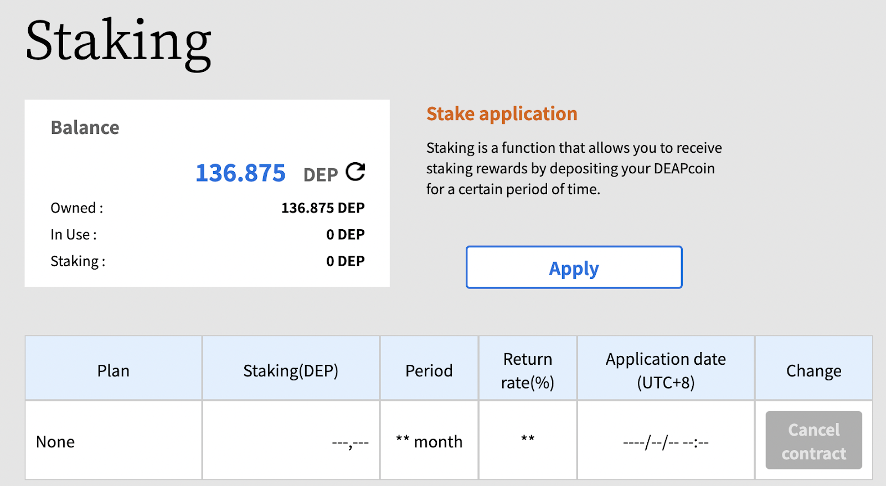Click the empty application date cell
Image resolution: width=887 pixels, height=487 pixels.
(666, 441)
